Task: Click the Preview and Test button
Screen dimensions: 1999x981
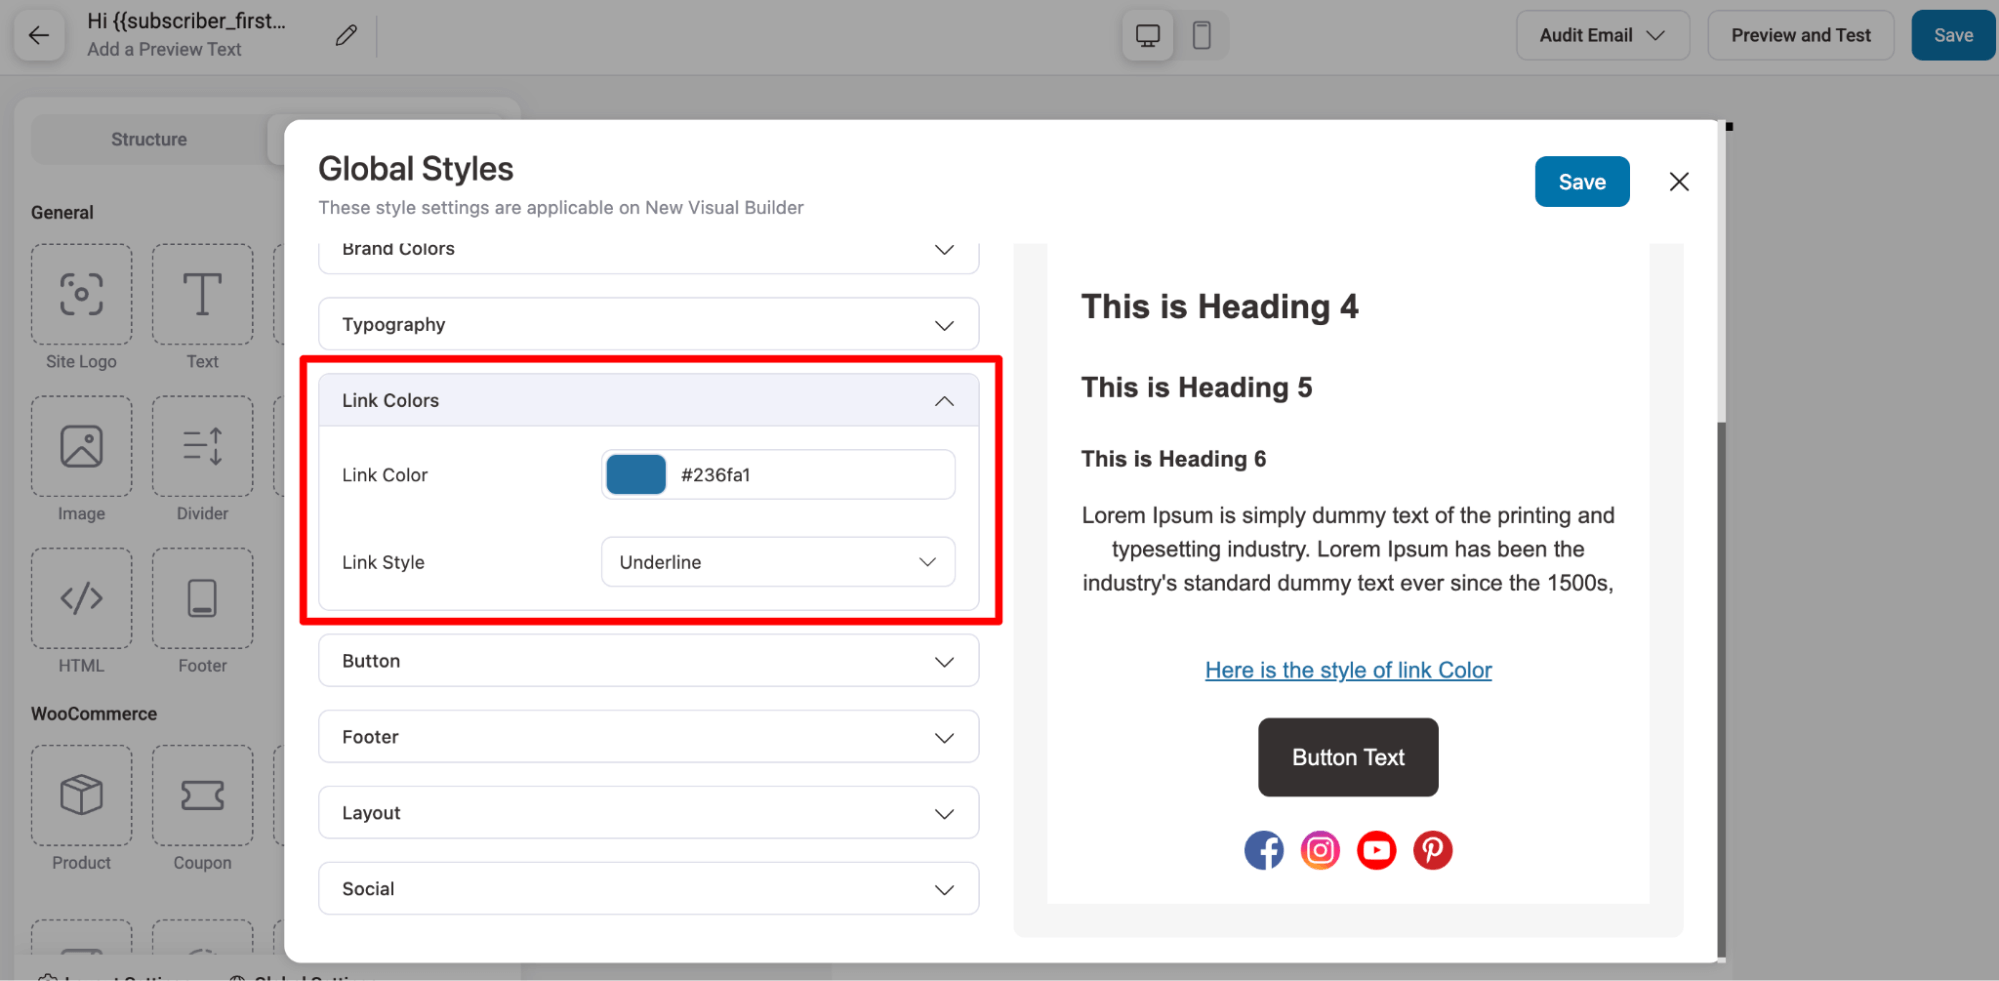Action: (1800, 36)
